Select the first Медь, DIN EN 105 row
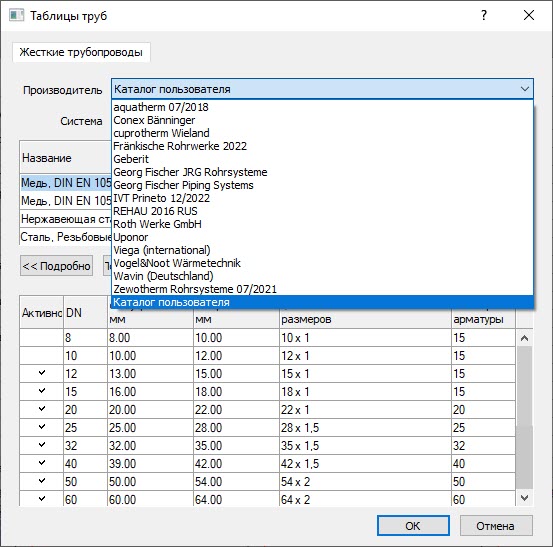The width and height of the screenshot is (553, 547). click(x=66, y=183)
